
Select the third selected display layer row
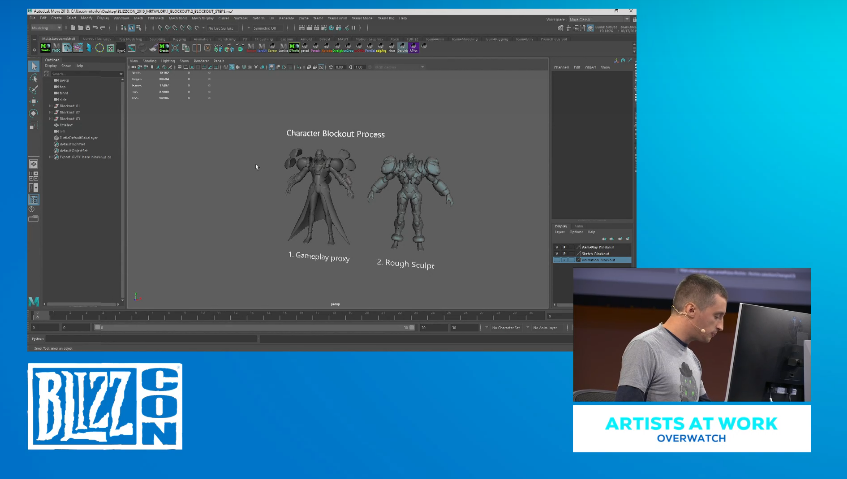pos(593,260)
